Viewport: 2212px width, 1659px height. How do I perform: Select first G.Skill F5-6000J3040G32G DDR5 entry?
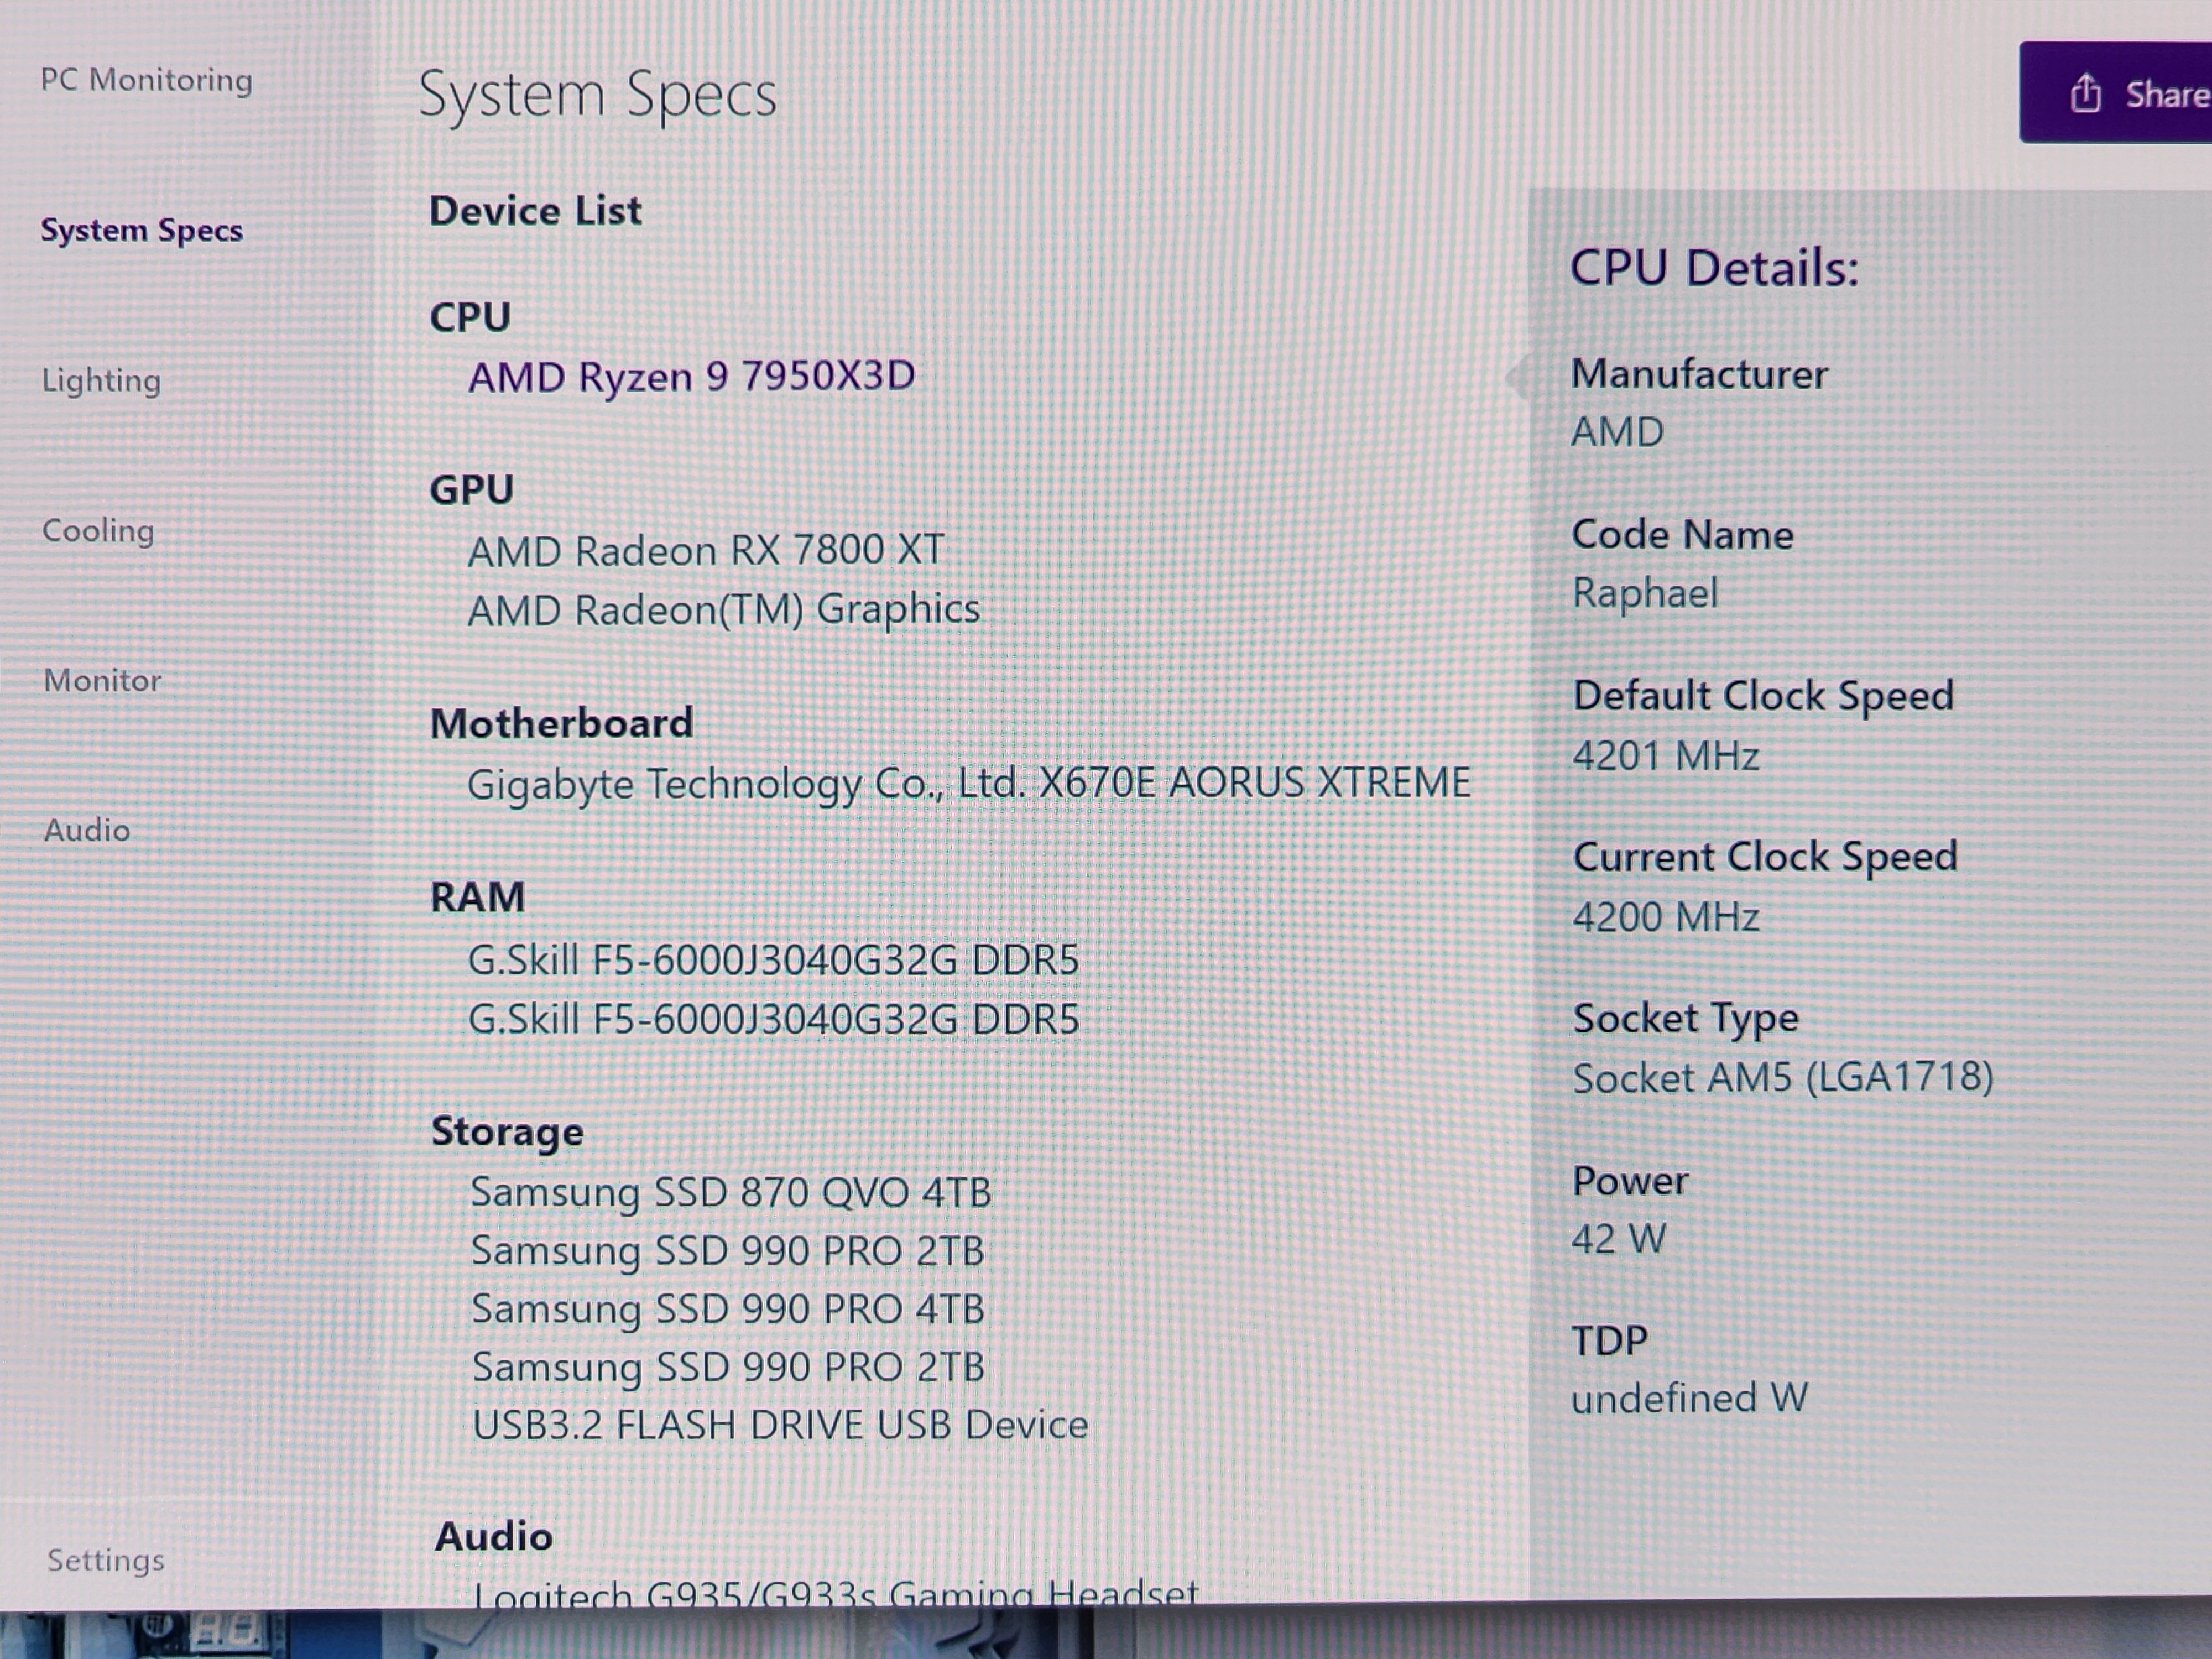tap(774, 960)
